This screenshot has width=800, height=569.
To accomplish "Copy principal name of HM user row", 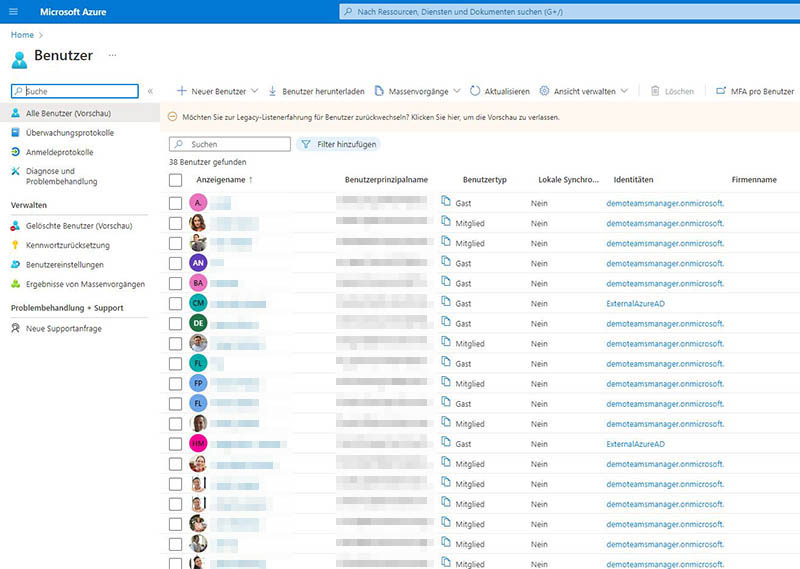I will click(x=446, y=442).
